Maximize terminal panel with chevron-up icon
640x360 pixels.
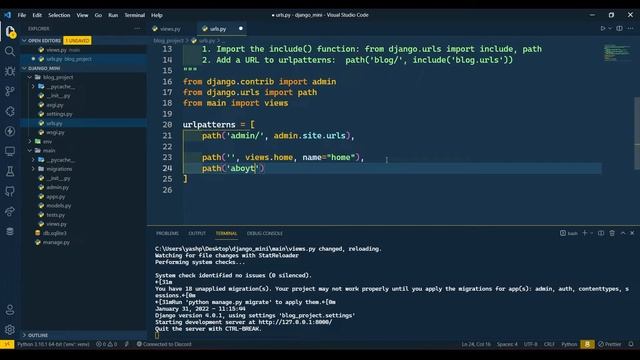[623, 233]
